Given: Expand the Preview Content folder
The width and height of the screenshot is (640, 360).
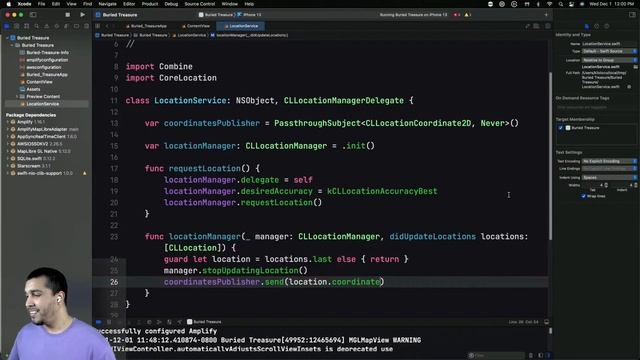Looking at the screenshot, I should [17, 96].
